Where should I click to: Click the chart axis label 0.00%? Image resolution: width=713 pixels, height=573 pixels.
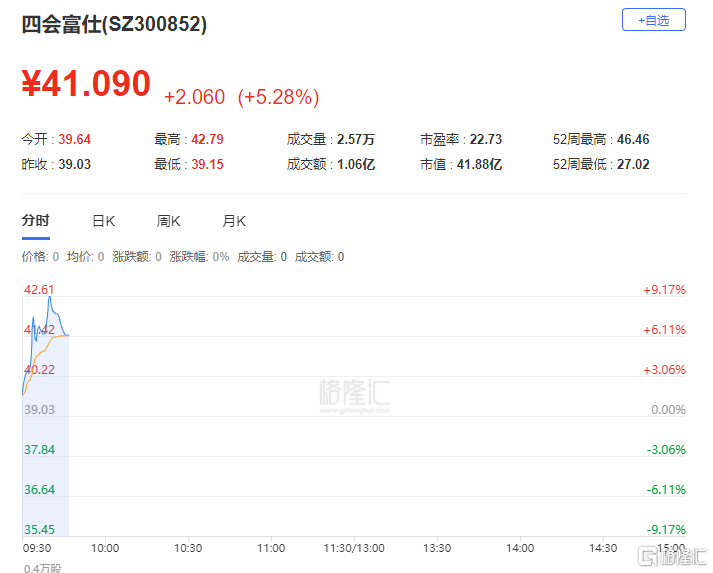pos(668,410)
